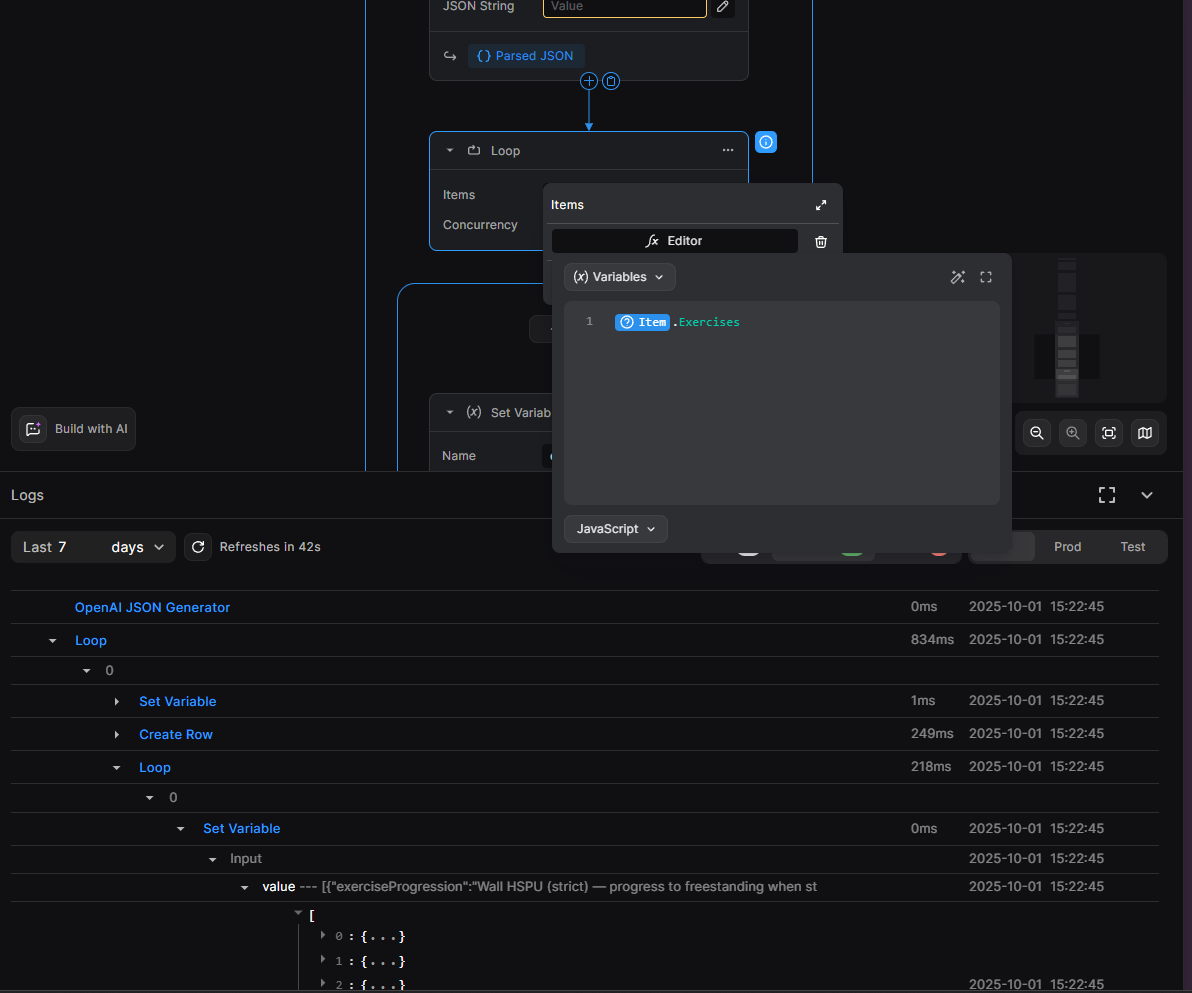Viewport: 1192px width, 993px height.
Task: Toggle the minimap map icon
Action: pos(1145,433)
